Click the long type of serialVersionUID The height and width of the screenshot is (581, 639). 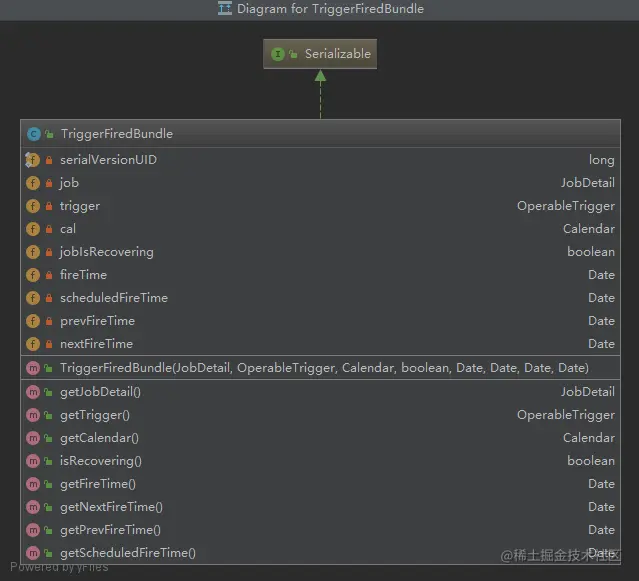[x=602, y=160]
